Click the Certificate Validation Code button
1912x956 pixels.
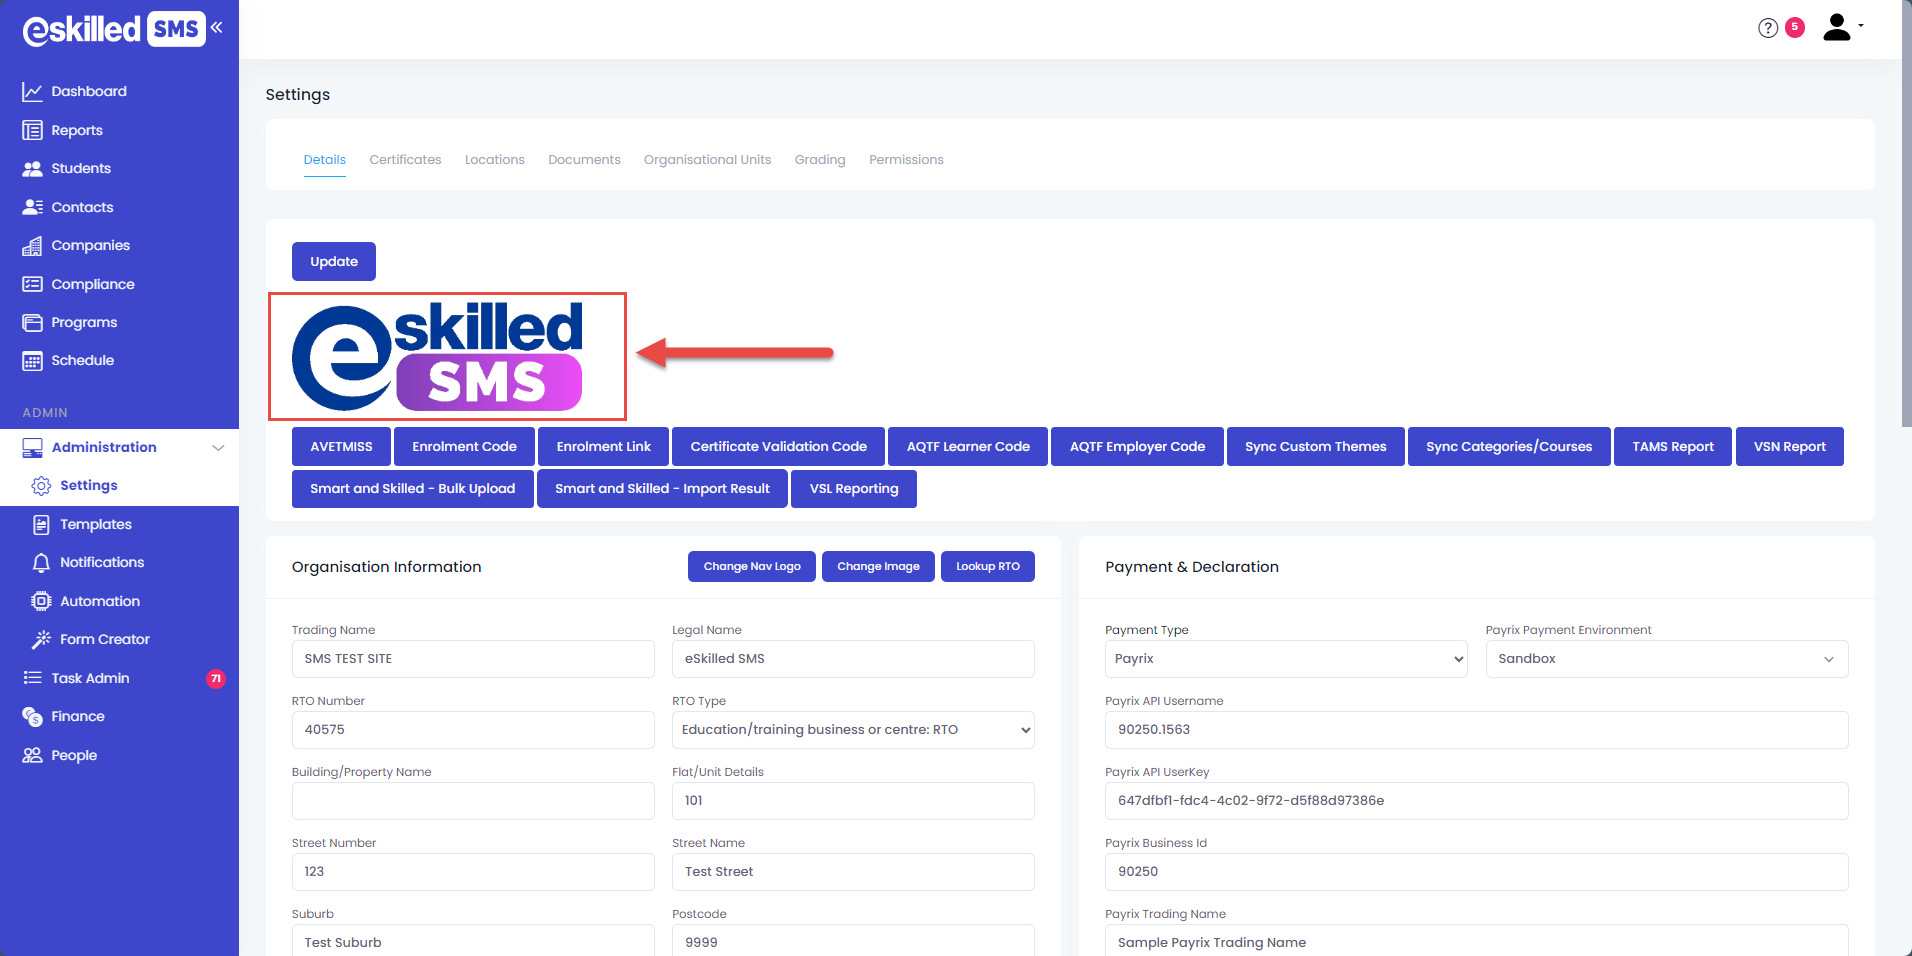[778, 447]
